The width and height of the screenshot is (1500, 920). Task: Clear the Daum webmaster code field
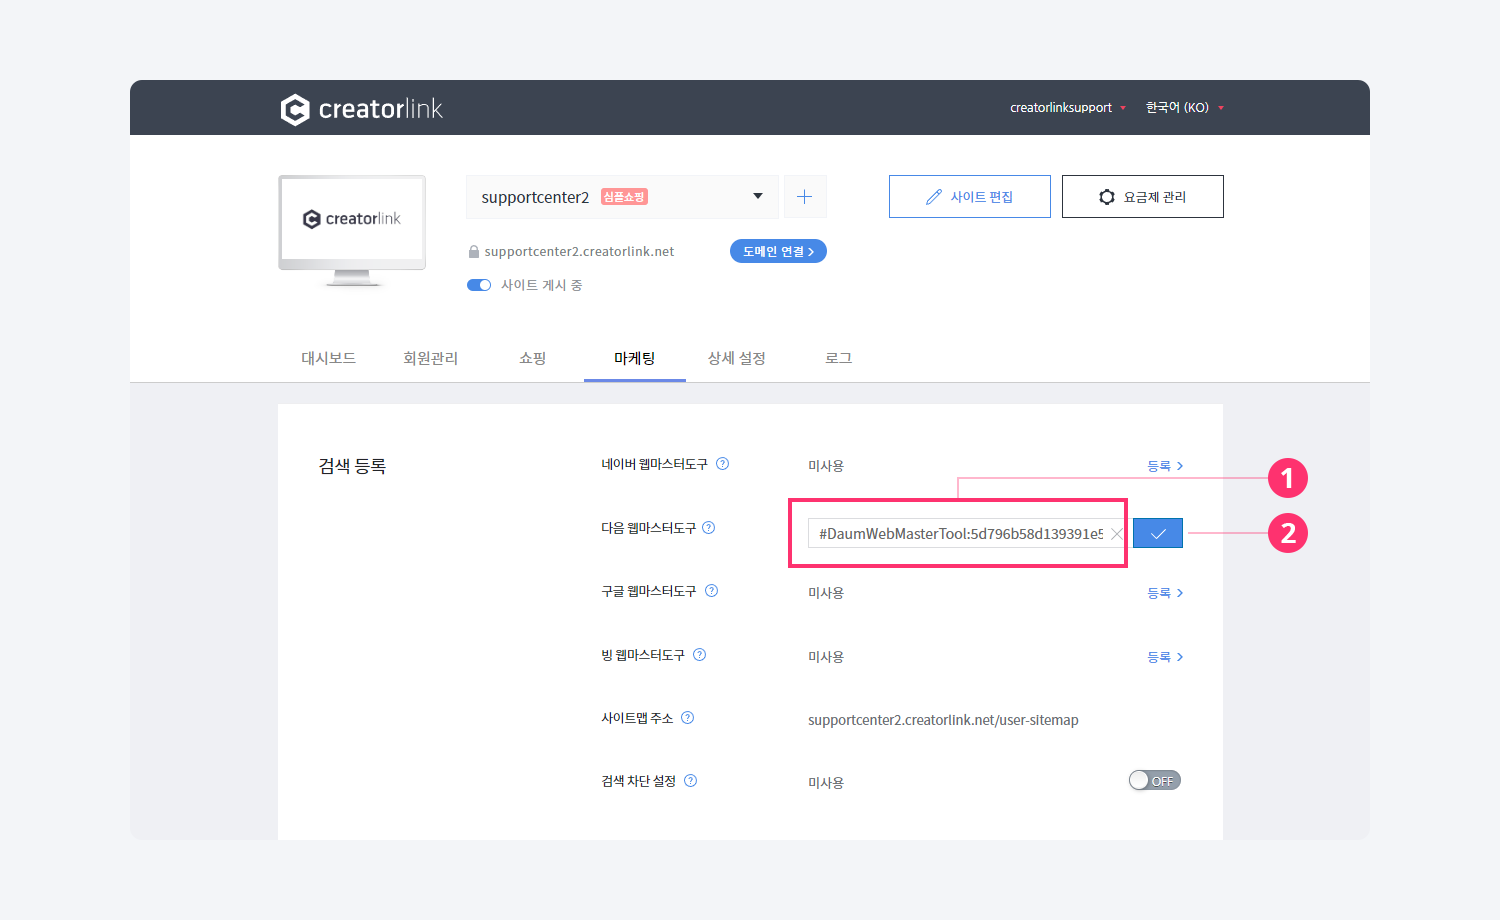point(1116,534)
